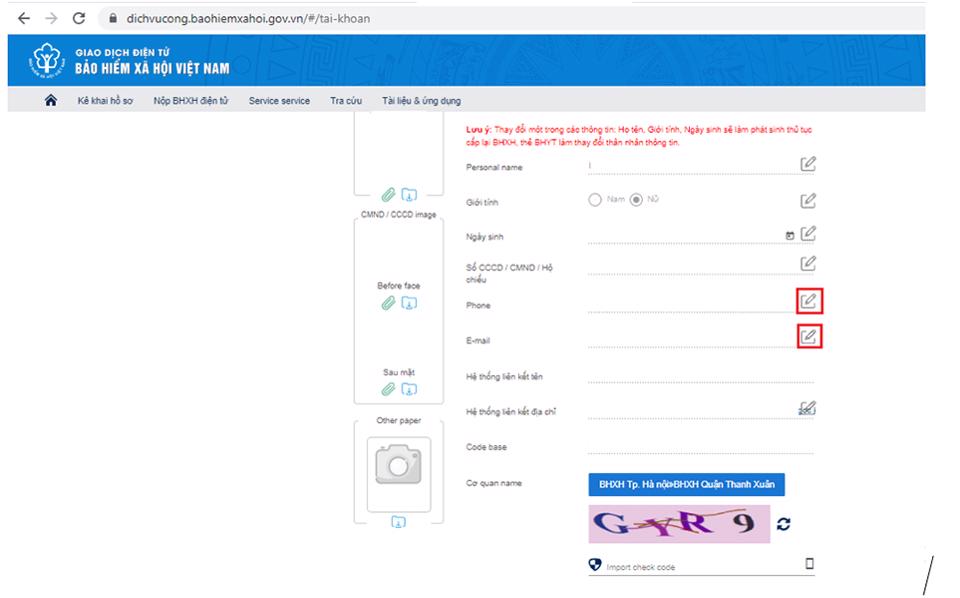Viewport: 960px width, 598px height.
Task: Click the BHXH Tp. Hà nội BHXH Quận Thanh Xuân button
Action: pyautogui.click(x=686, y=484)
